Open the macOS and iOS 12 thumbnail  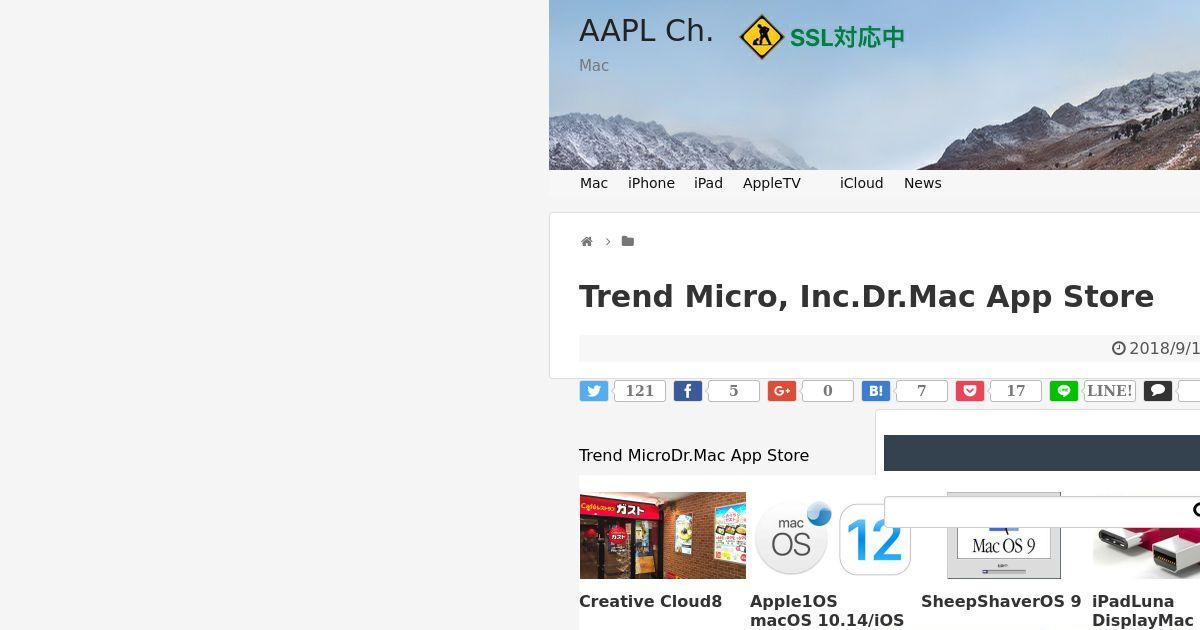[x=833, y=535]
